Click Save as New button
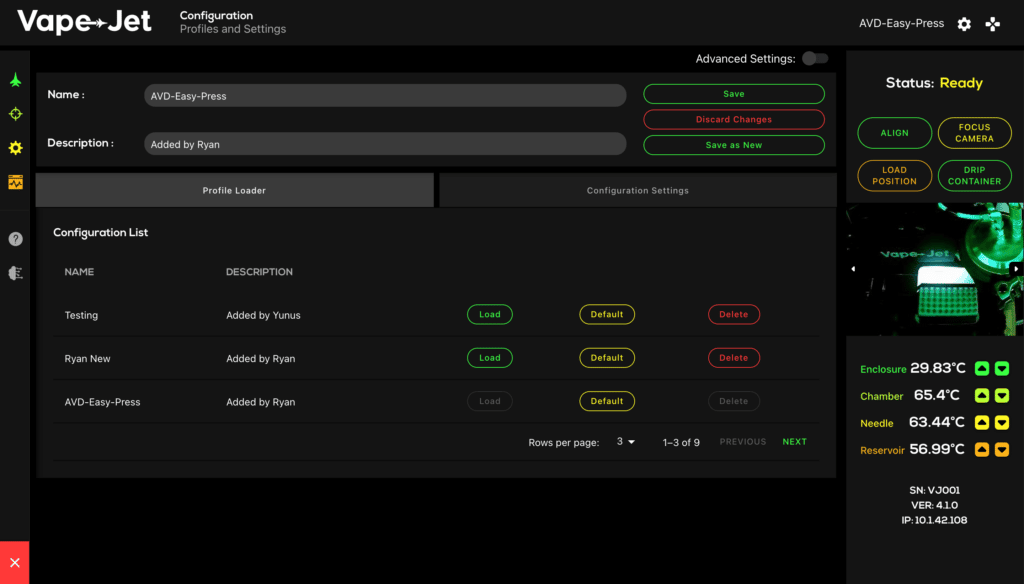 click(734, 145)
